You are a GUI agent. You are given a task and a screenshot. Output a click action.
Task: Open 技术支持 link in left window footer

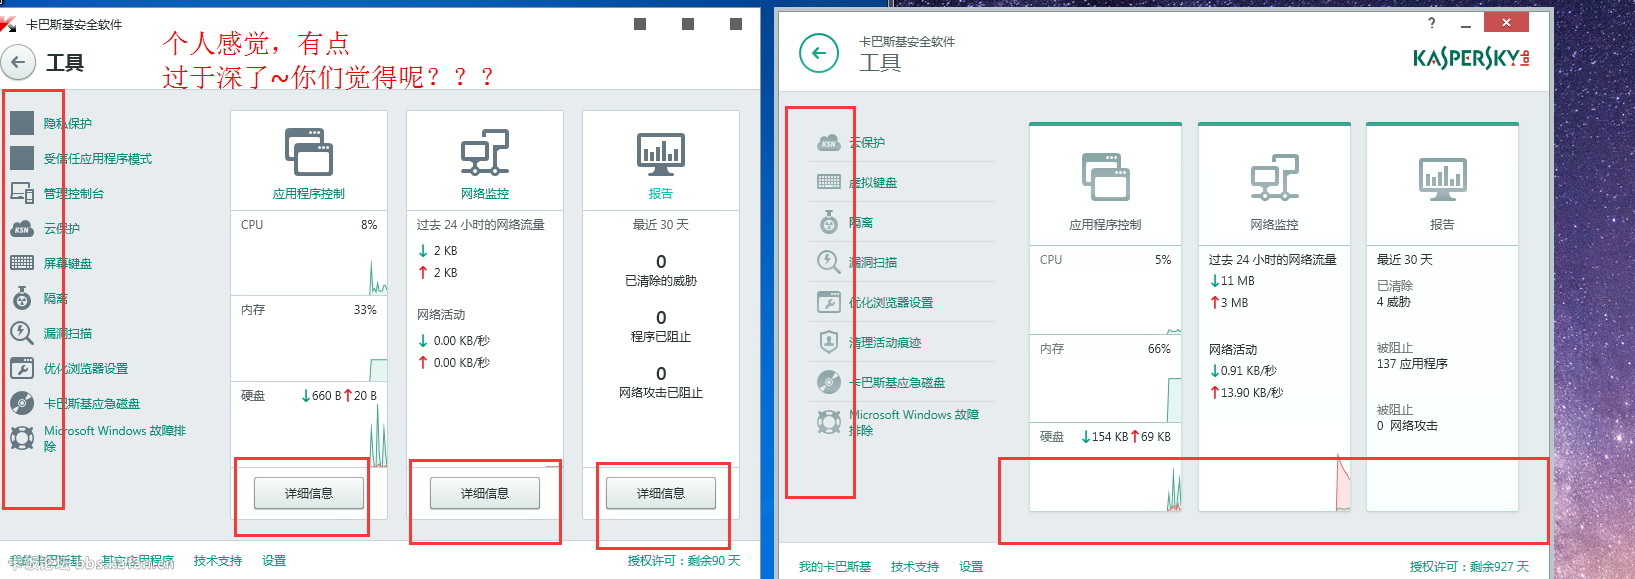pyautogui.click(x=218, y=561)
